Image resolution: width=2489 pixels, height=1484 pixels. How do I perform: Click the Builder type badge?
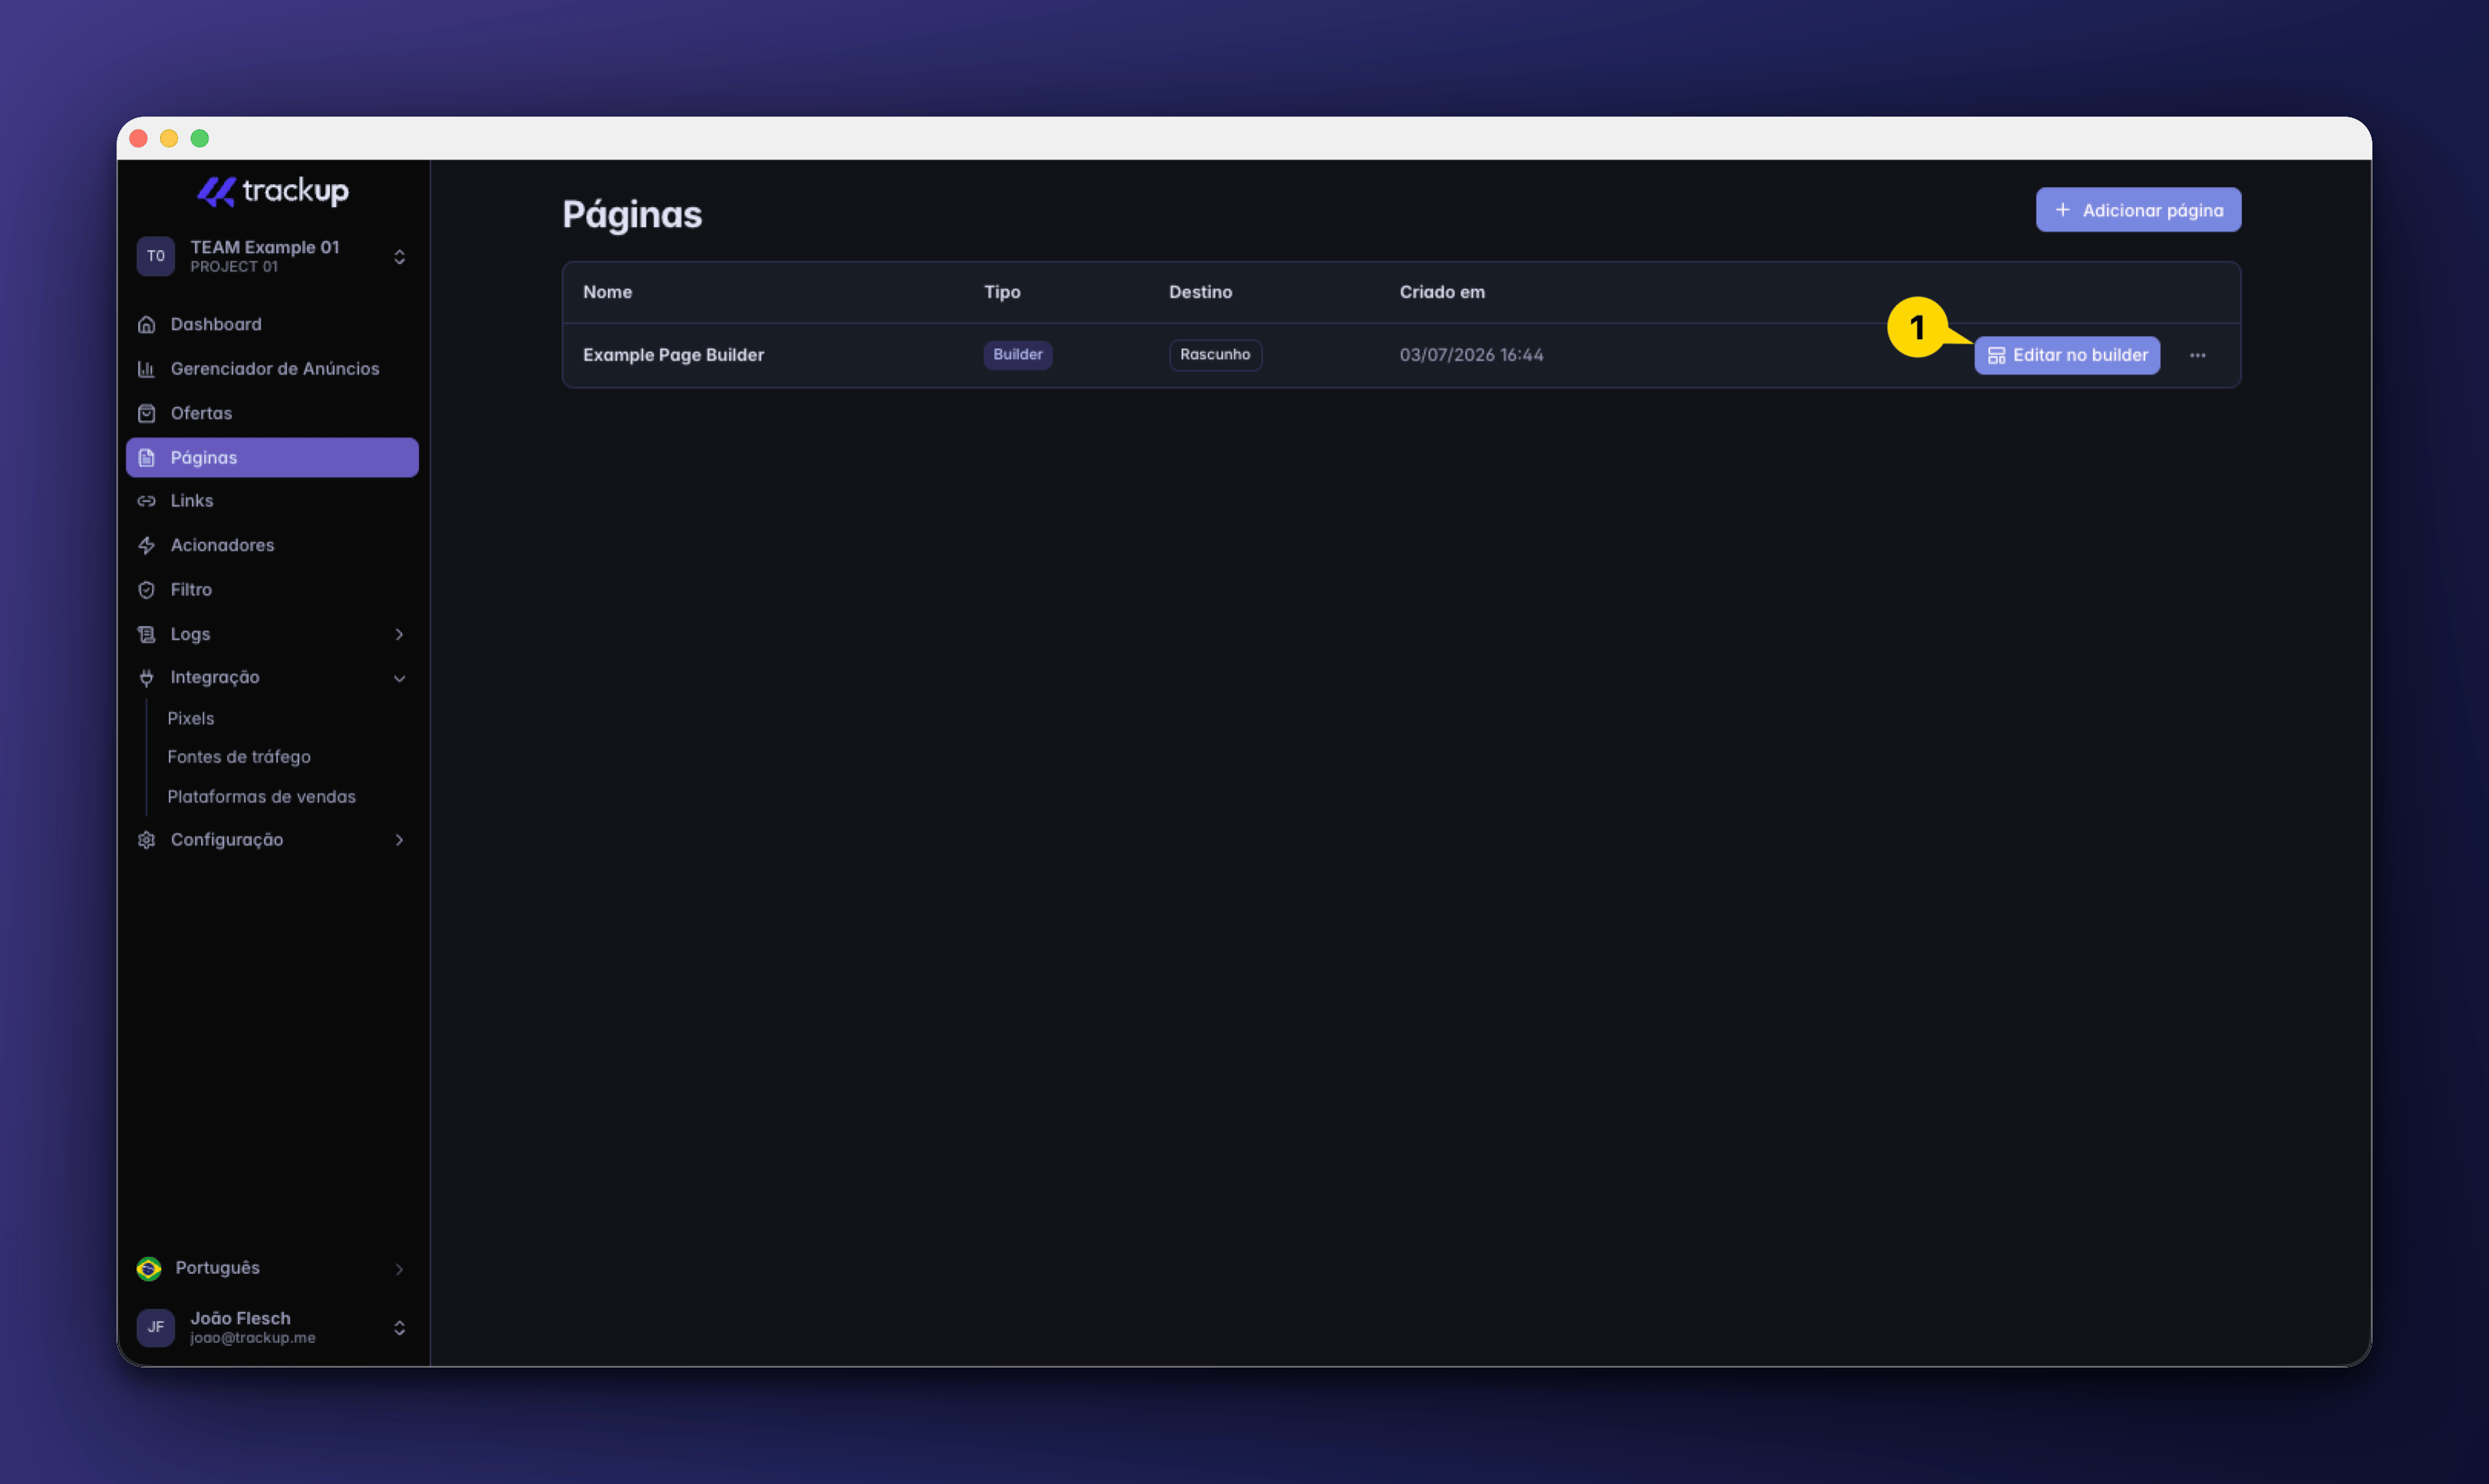[1017, 354]
